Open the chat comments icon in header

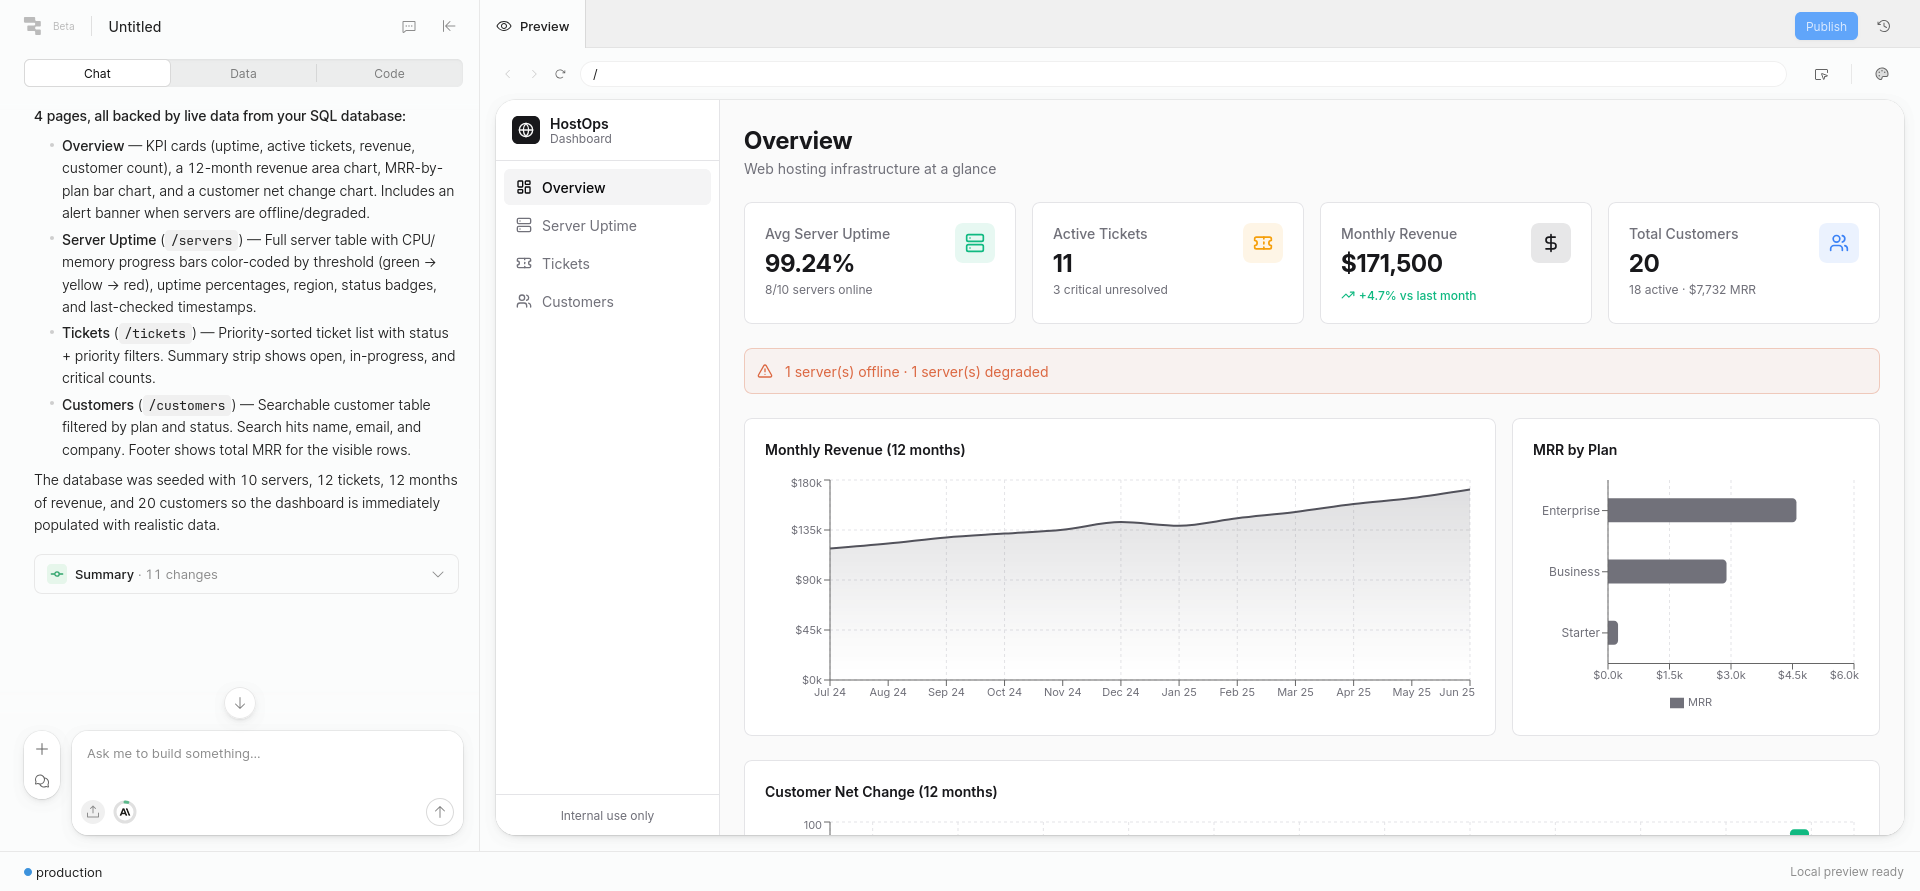pyautogui.click(x=409, y=27)
